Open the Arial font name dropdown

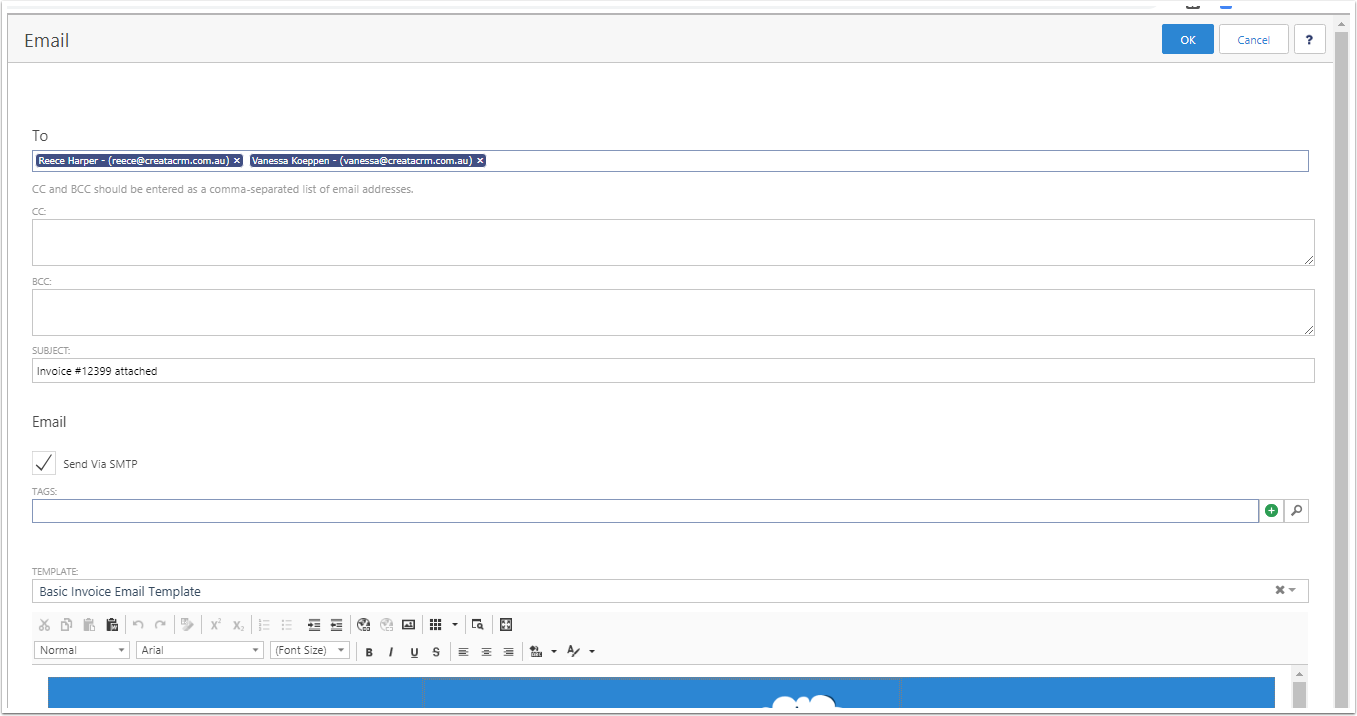200,650
